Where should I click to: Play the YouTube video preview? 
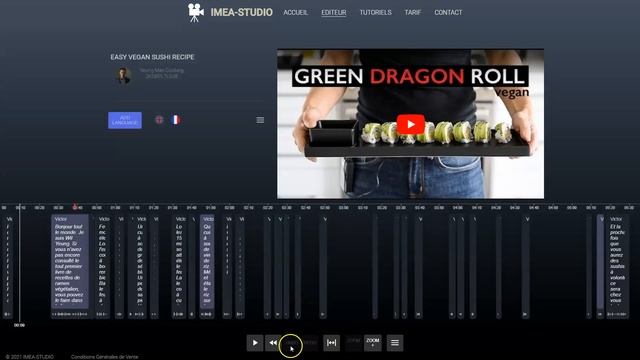point(410,124)
